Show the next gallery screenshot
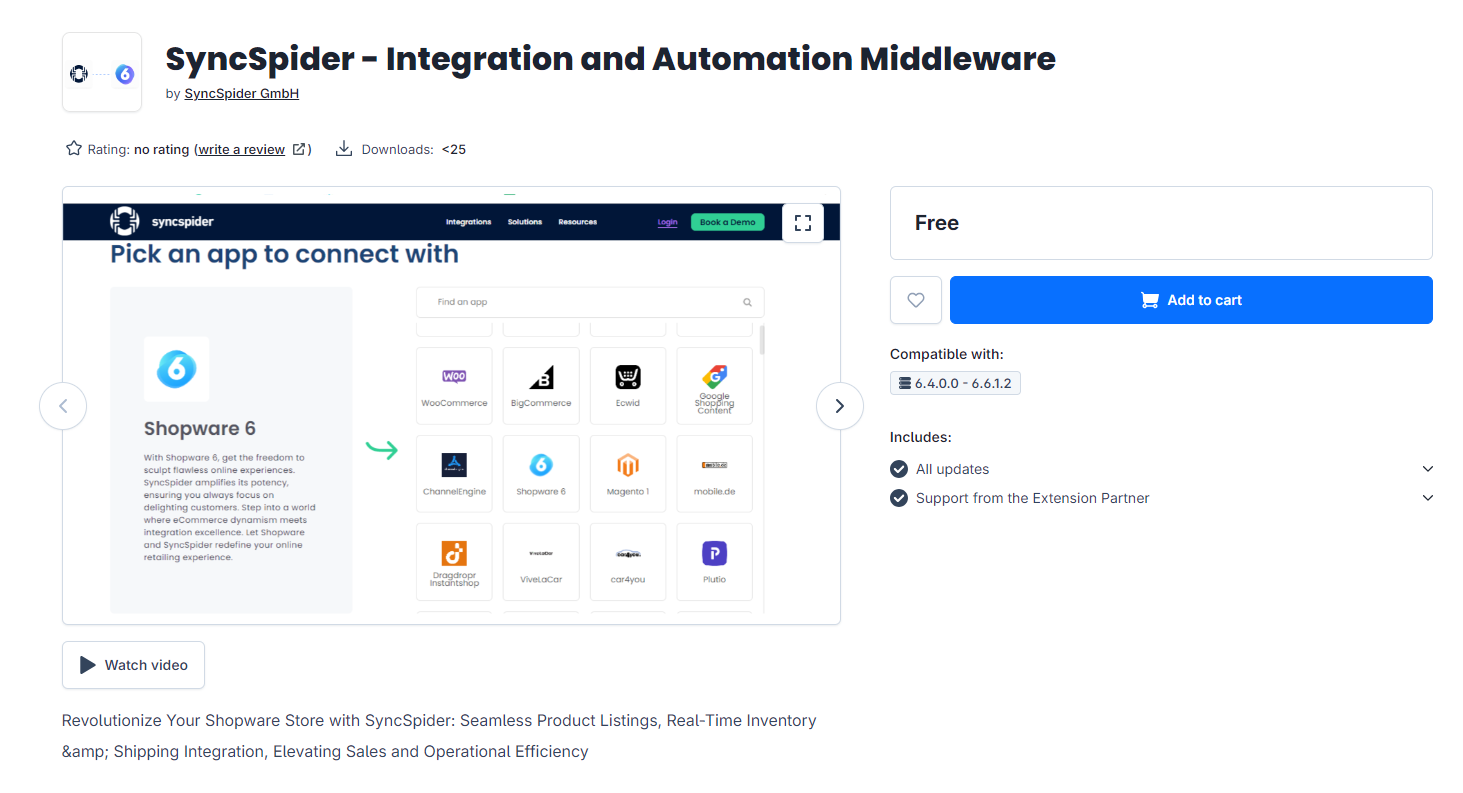1463x793 pixels. coord(840,406)
